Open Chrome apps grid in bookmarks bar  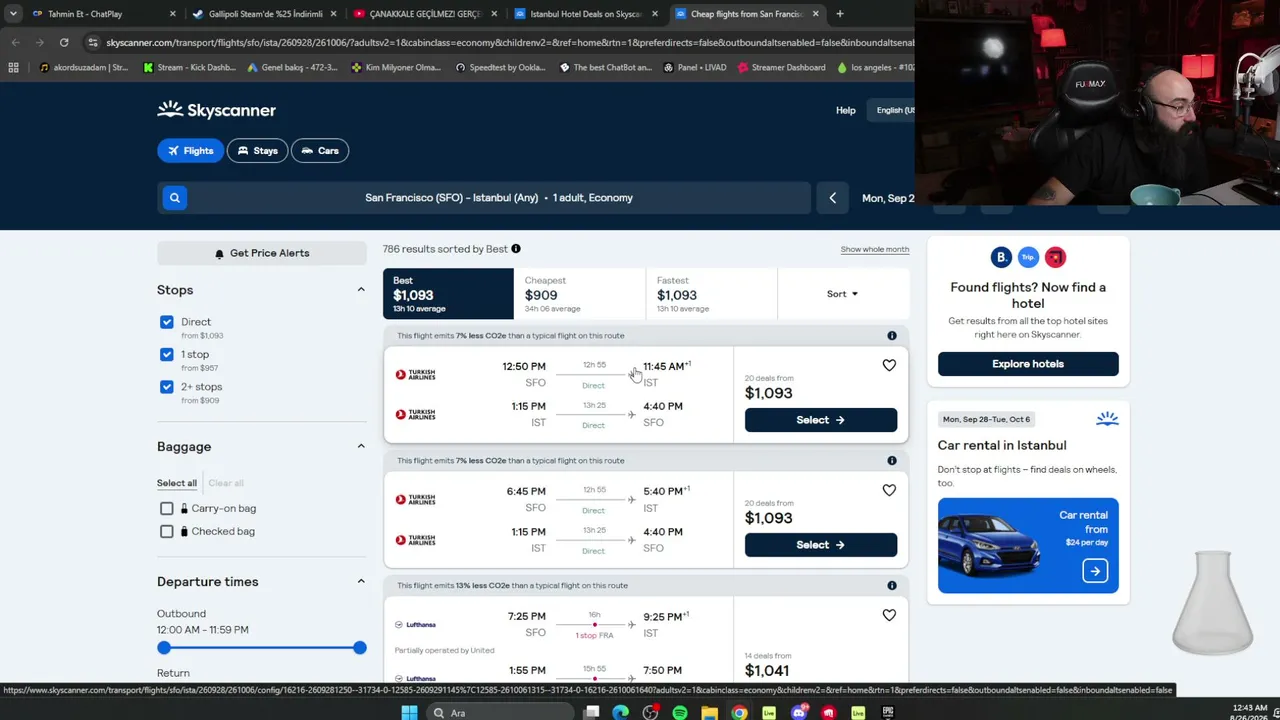point(13,68)
